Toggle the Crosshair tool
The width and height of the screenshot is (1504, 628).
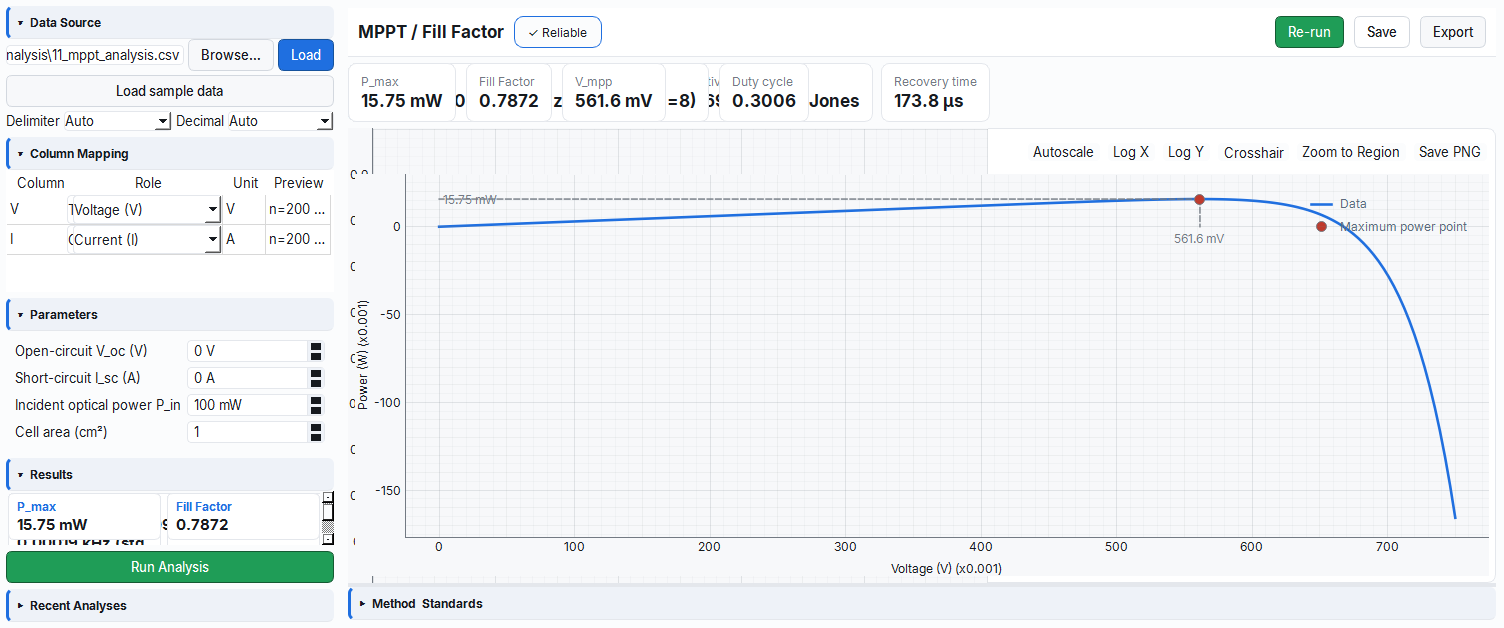pyautogui.click(x=1254, y=152)
